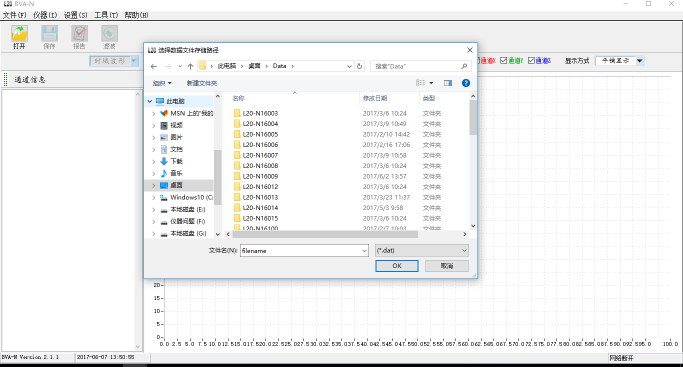Click the magnifier icon in search box
The height and width of the screenshot is (367, 683).
(464, 66)
